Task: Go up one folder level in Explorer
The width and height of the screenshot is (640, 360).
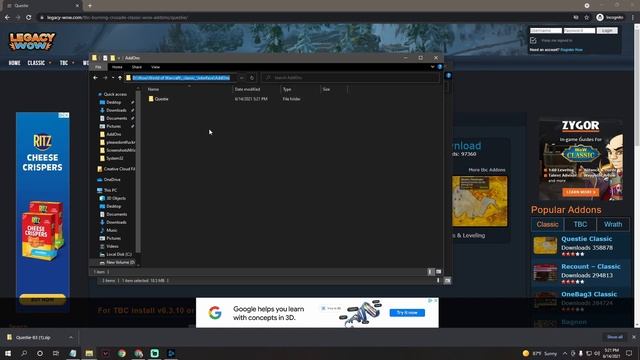Action: click(x=120, y=78)
